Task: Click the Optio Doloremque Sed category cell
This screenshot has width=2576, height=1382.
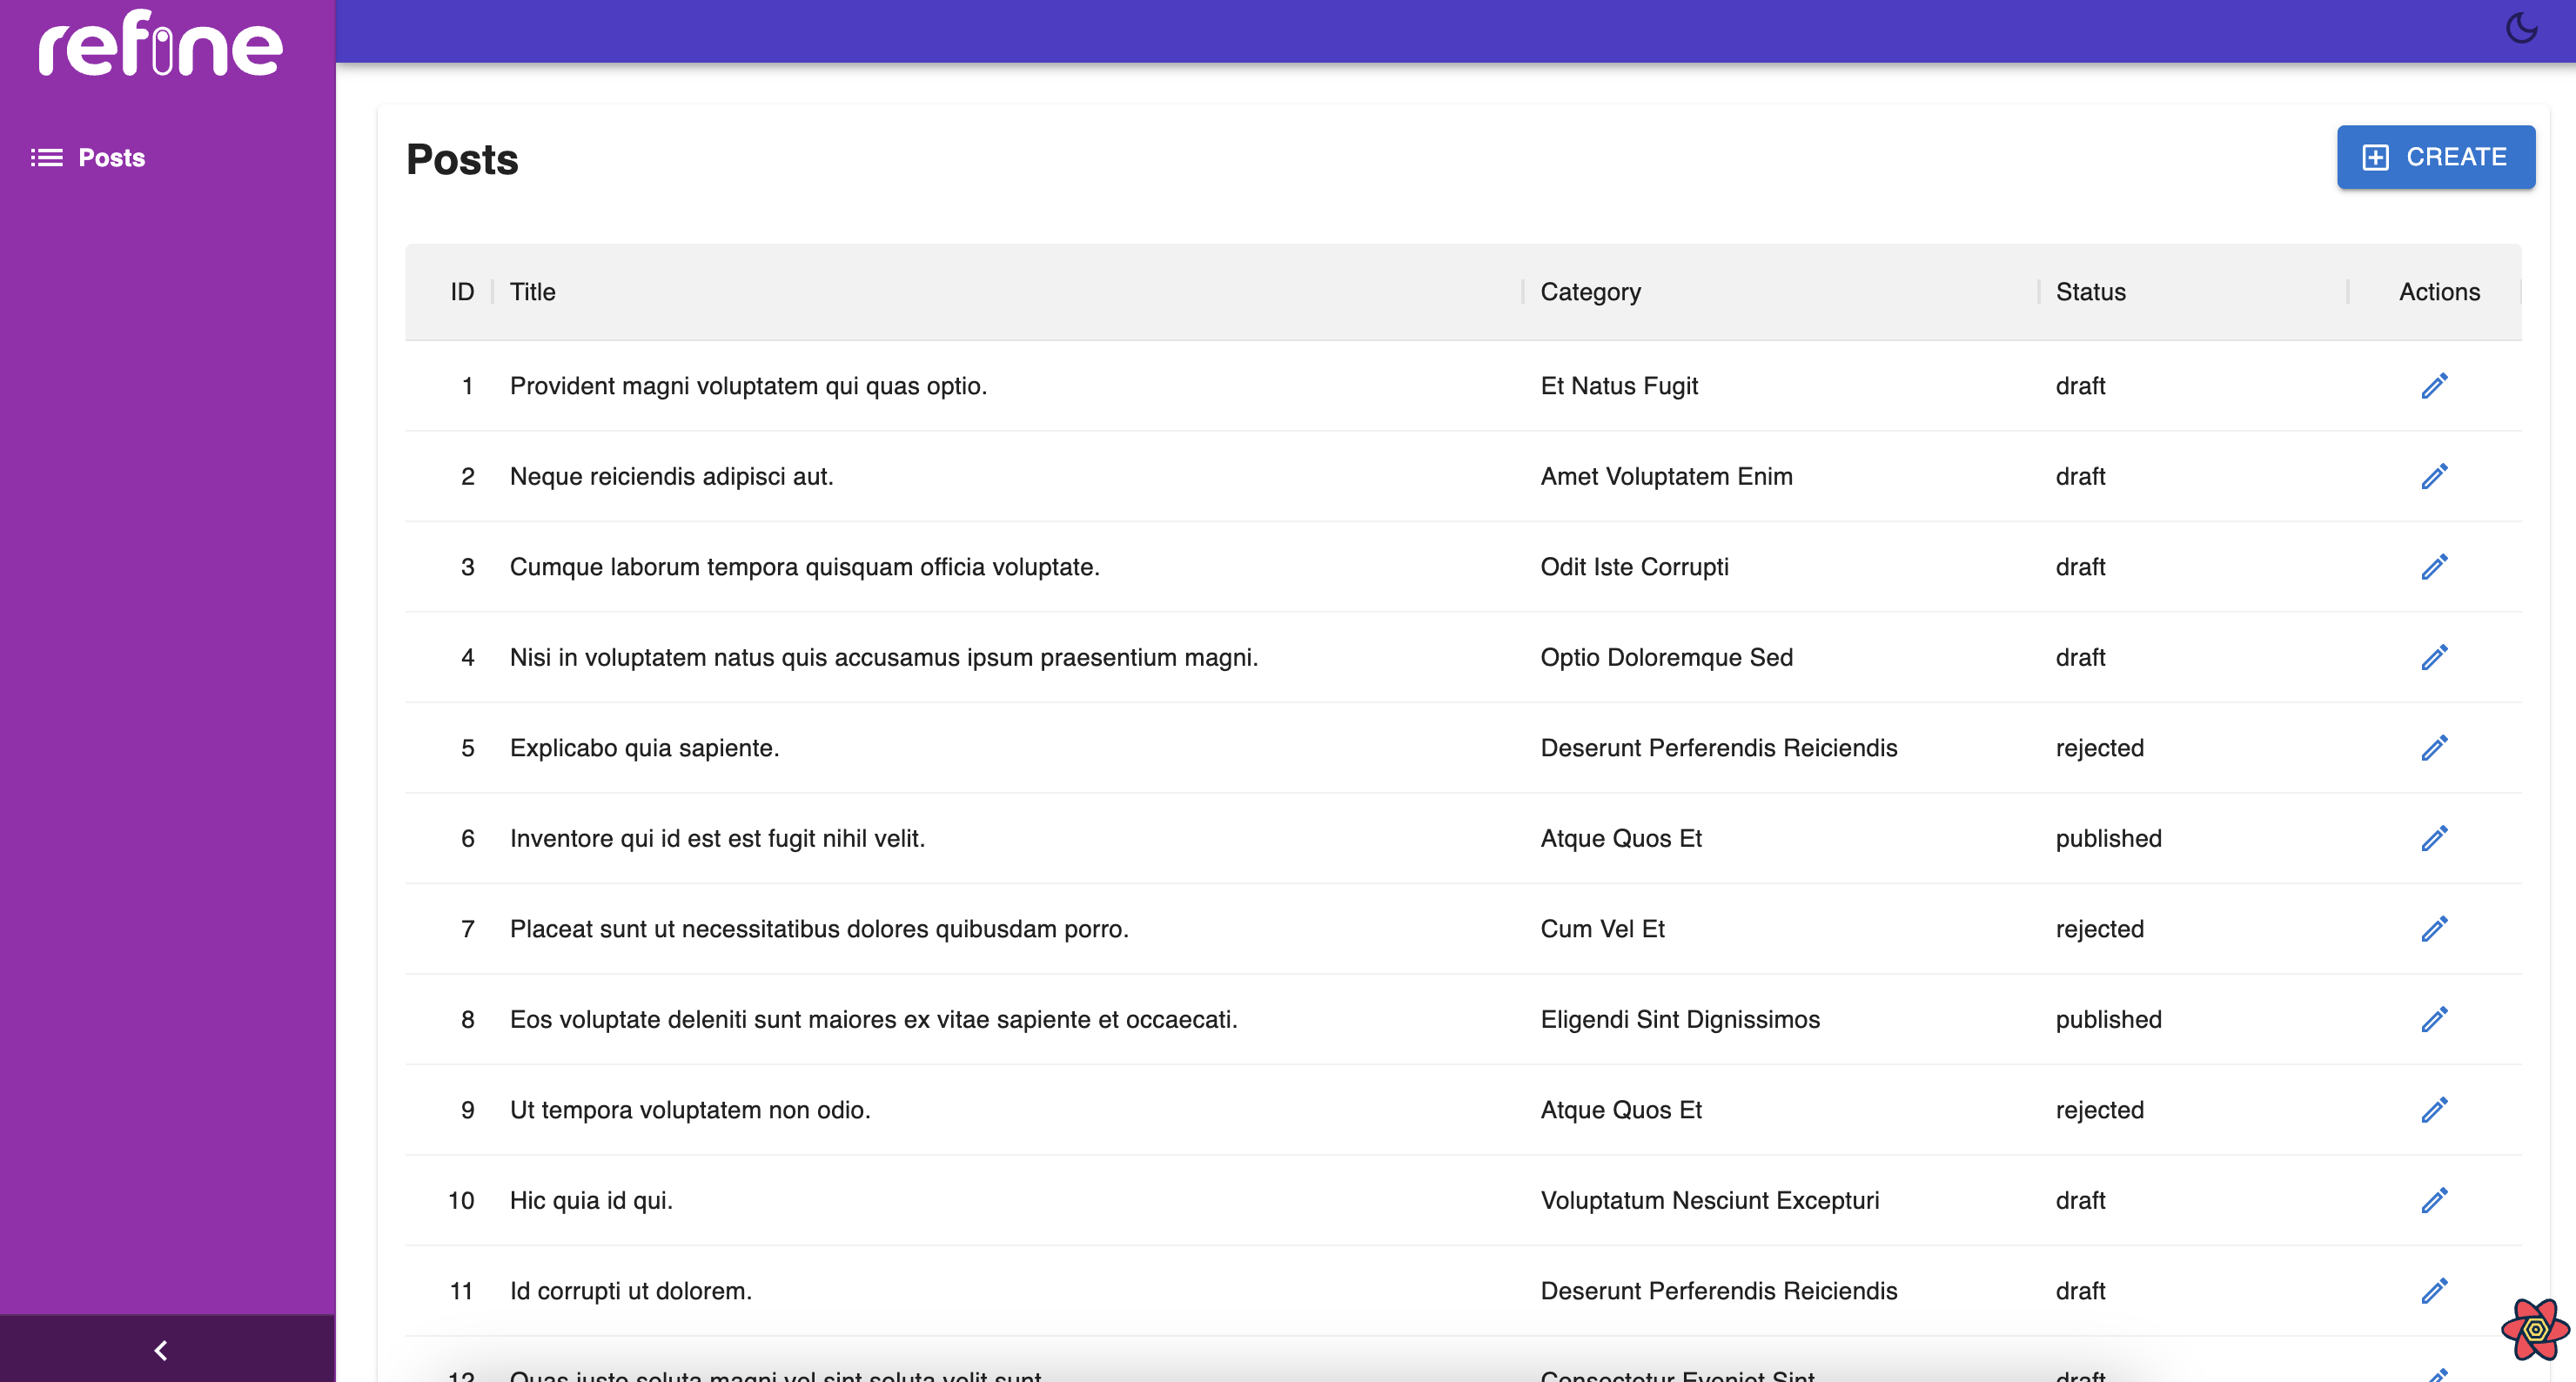Action: 1666,657
